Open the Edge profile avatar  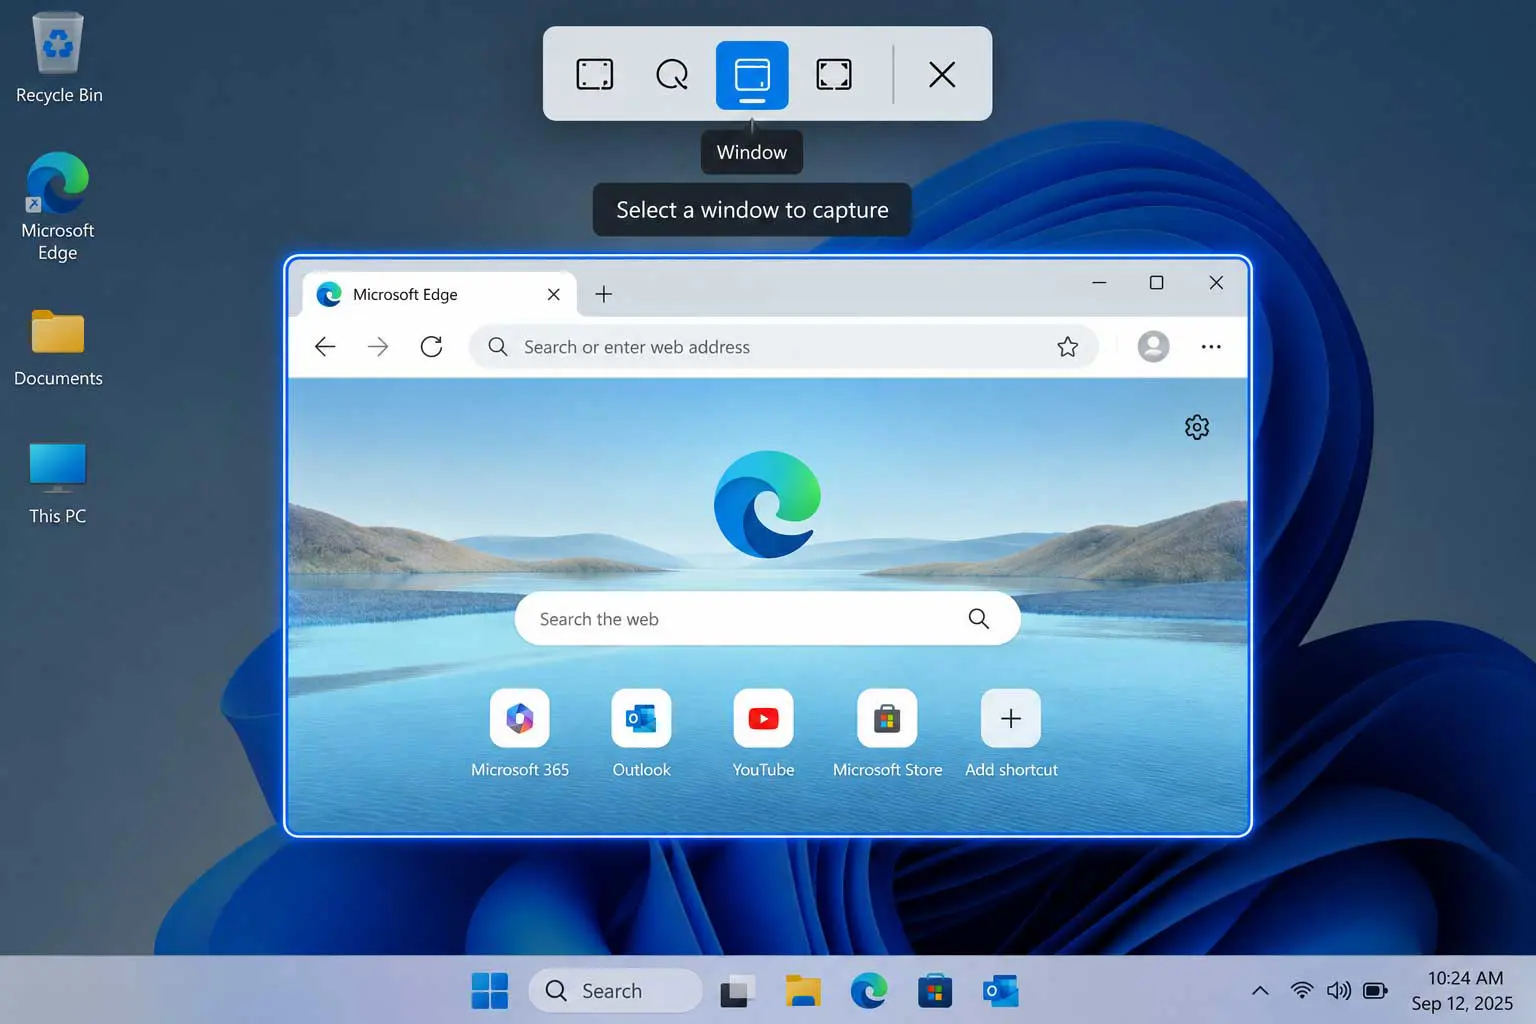(1153, 347)
